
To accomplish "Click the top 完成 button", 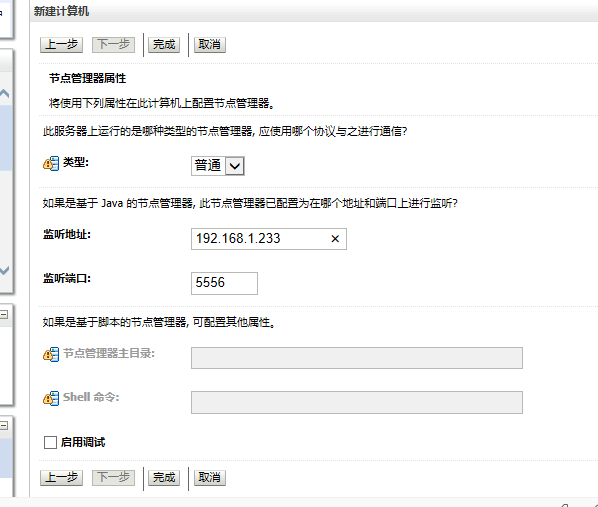I will click(x=164, y=45).
